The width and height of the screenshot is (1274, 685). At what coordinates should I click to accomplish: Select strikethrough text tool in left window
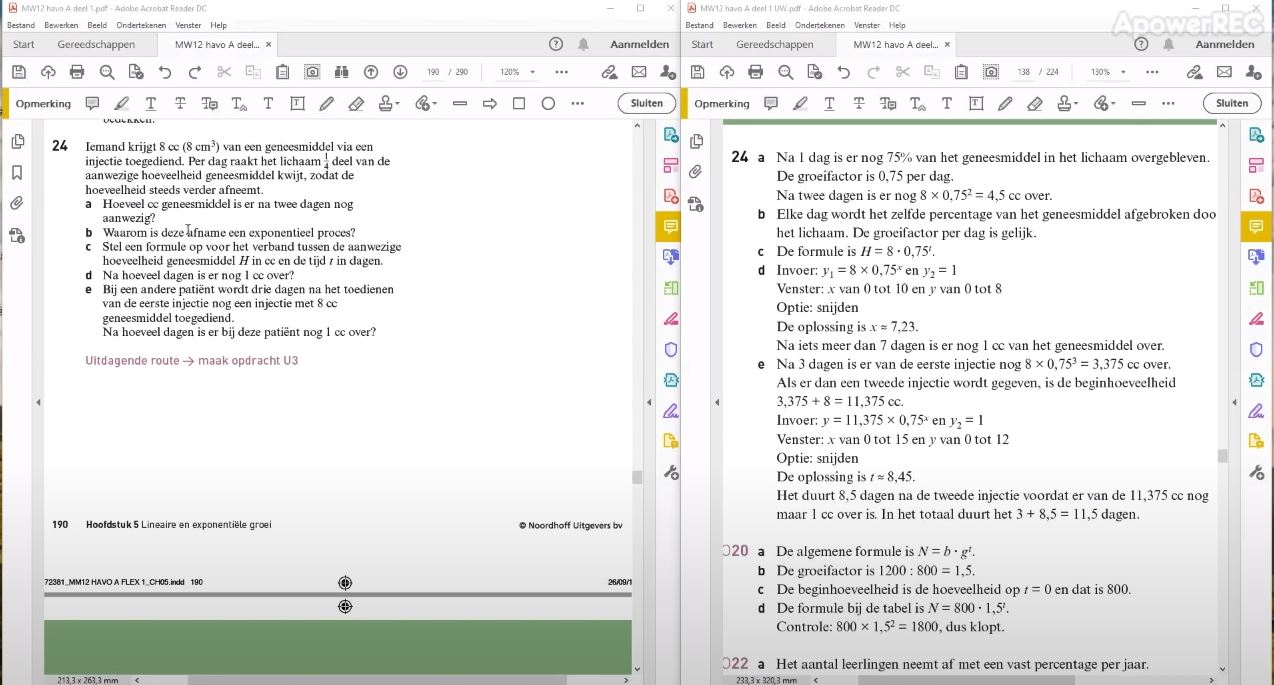pyautogui.click(x=180, y=103)
